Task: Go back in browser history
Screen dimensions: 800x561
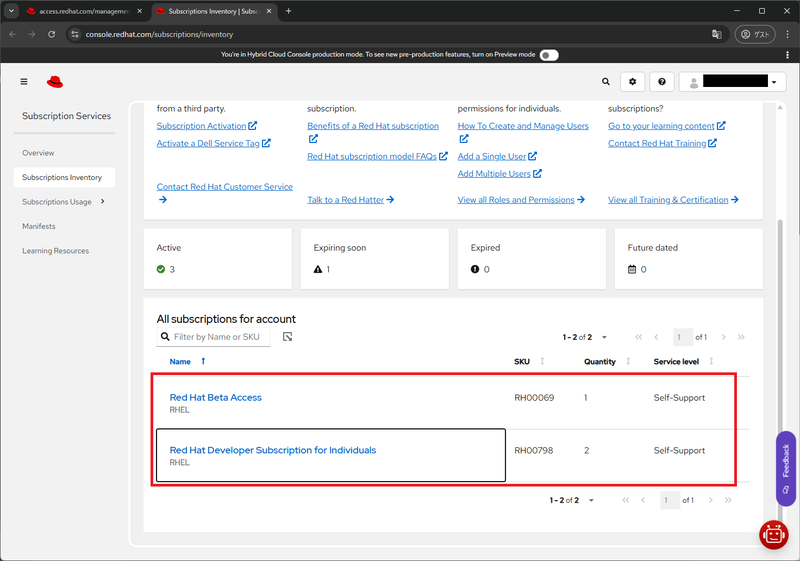Action: [13, 34]
